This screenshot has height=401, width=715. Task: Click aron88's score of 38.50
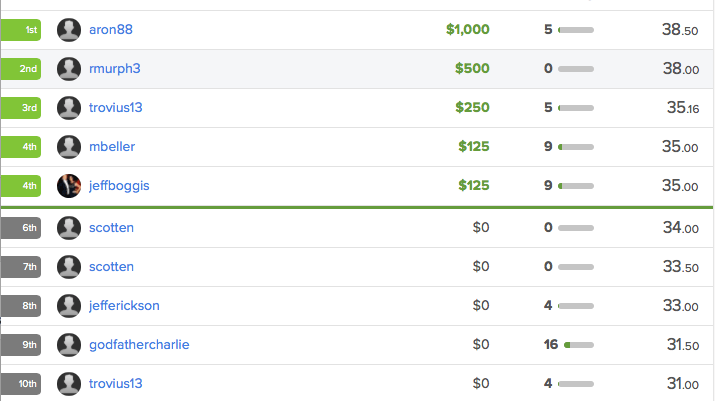click(680, 30)
